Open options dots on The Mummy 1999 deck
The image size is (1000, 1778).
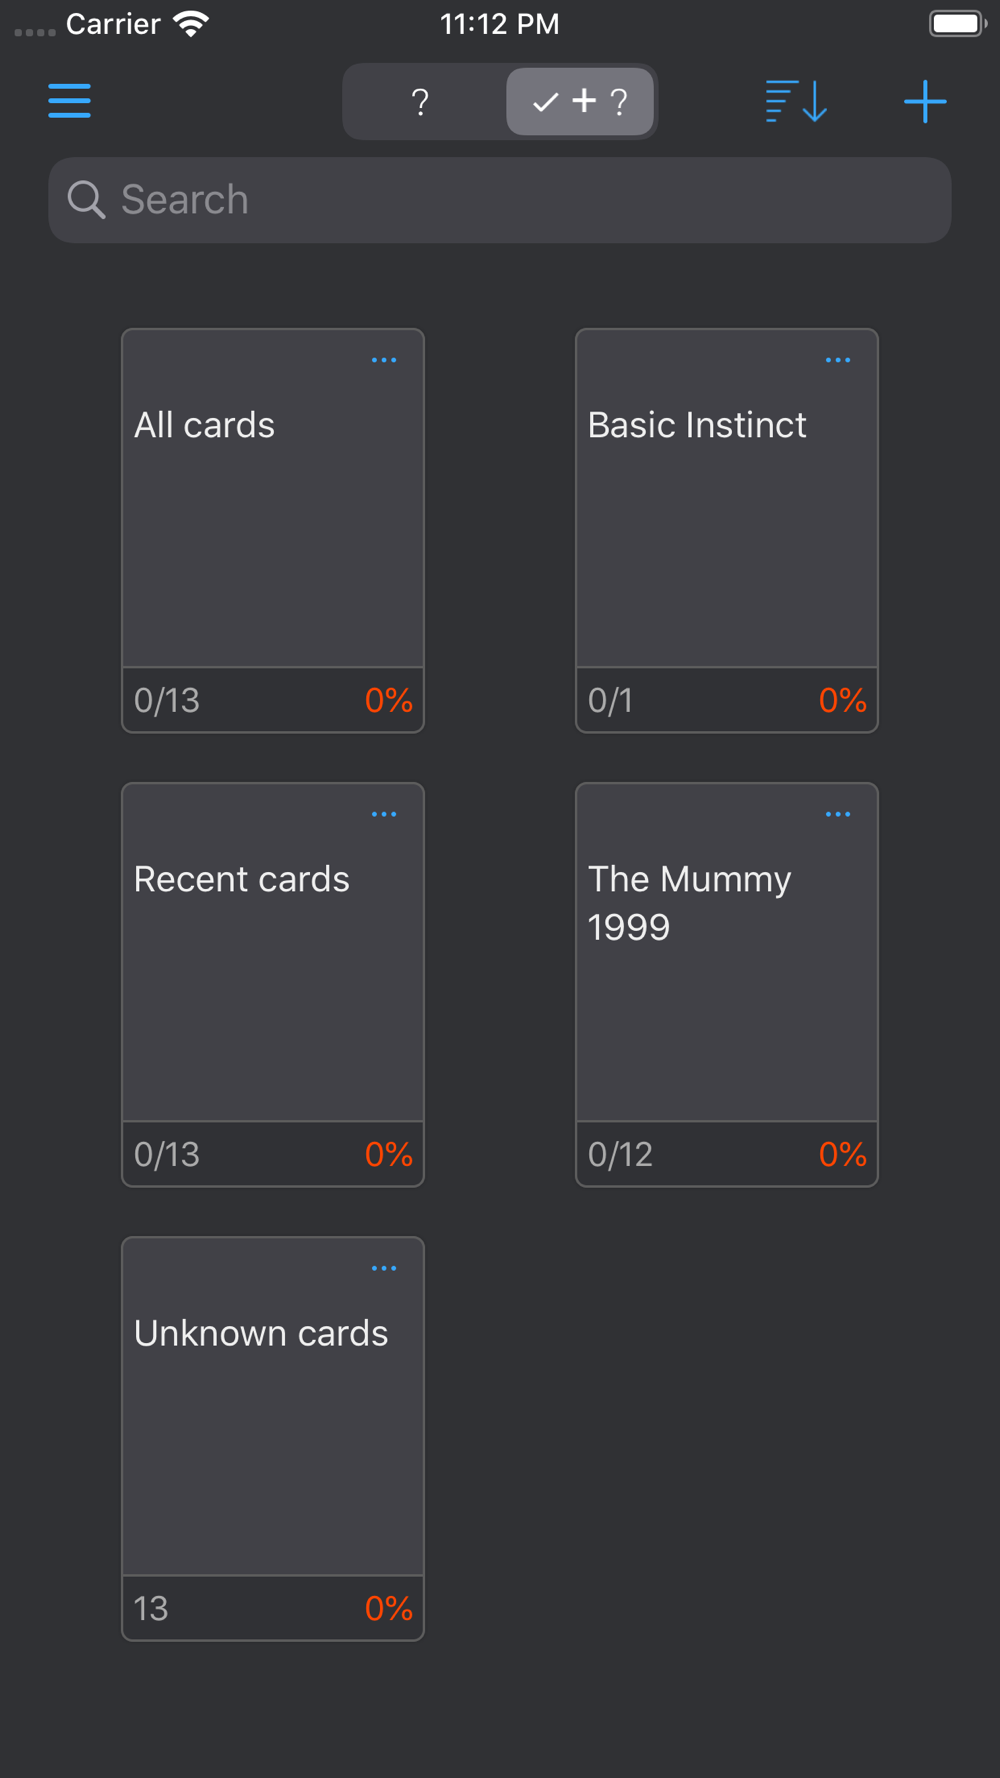click(x=838, y=814)
